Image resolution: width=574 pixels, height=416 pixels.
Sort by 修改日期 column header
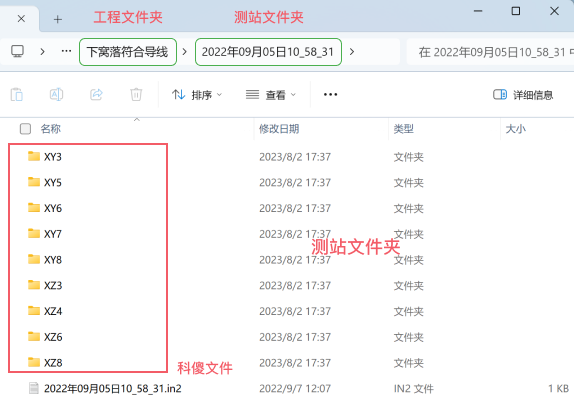(279, 129)
